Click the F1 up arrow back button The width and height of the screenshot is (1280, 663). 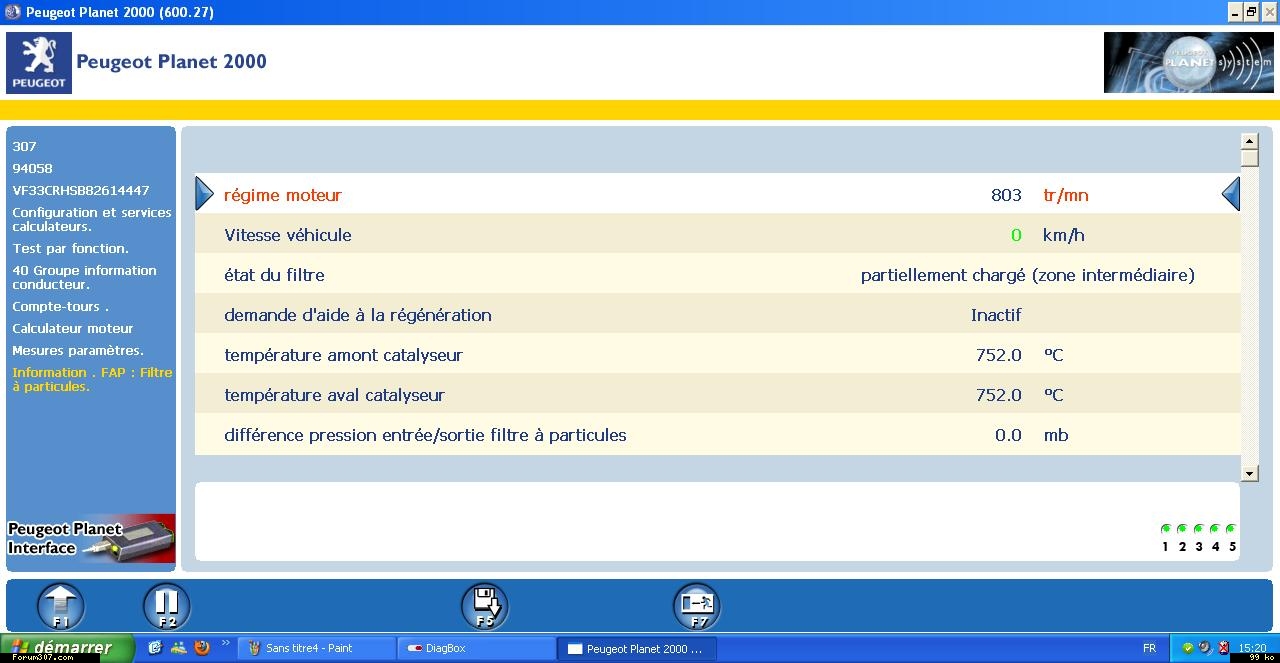click(x=61, y=606)
